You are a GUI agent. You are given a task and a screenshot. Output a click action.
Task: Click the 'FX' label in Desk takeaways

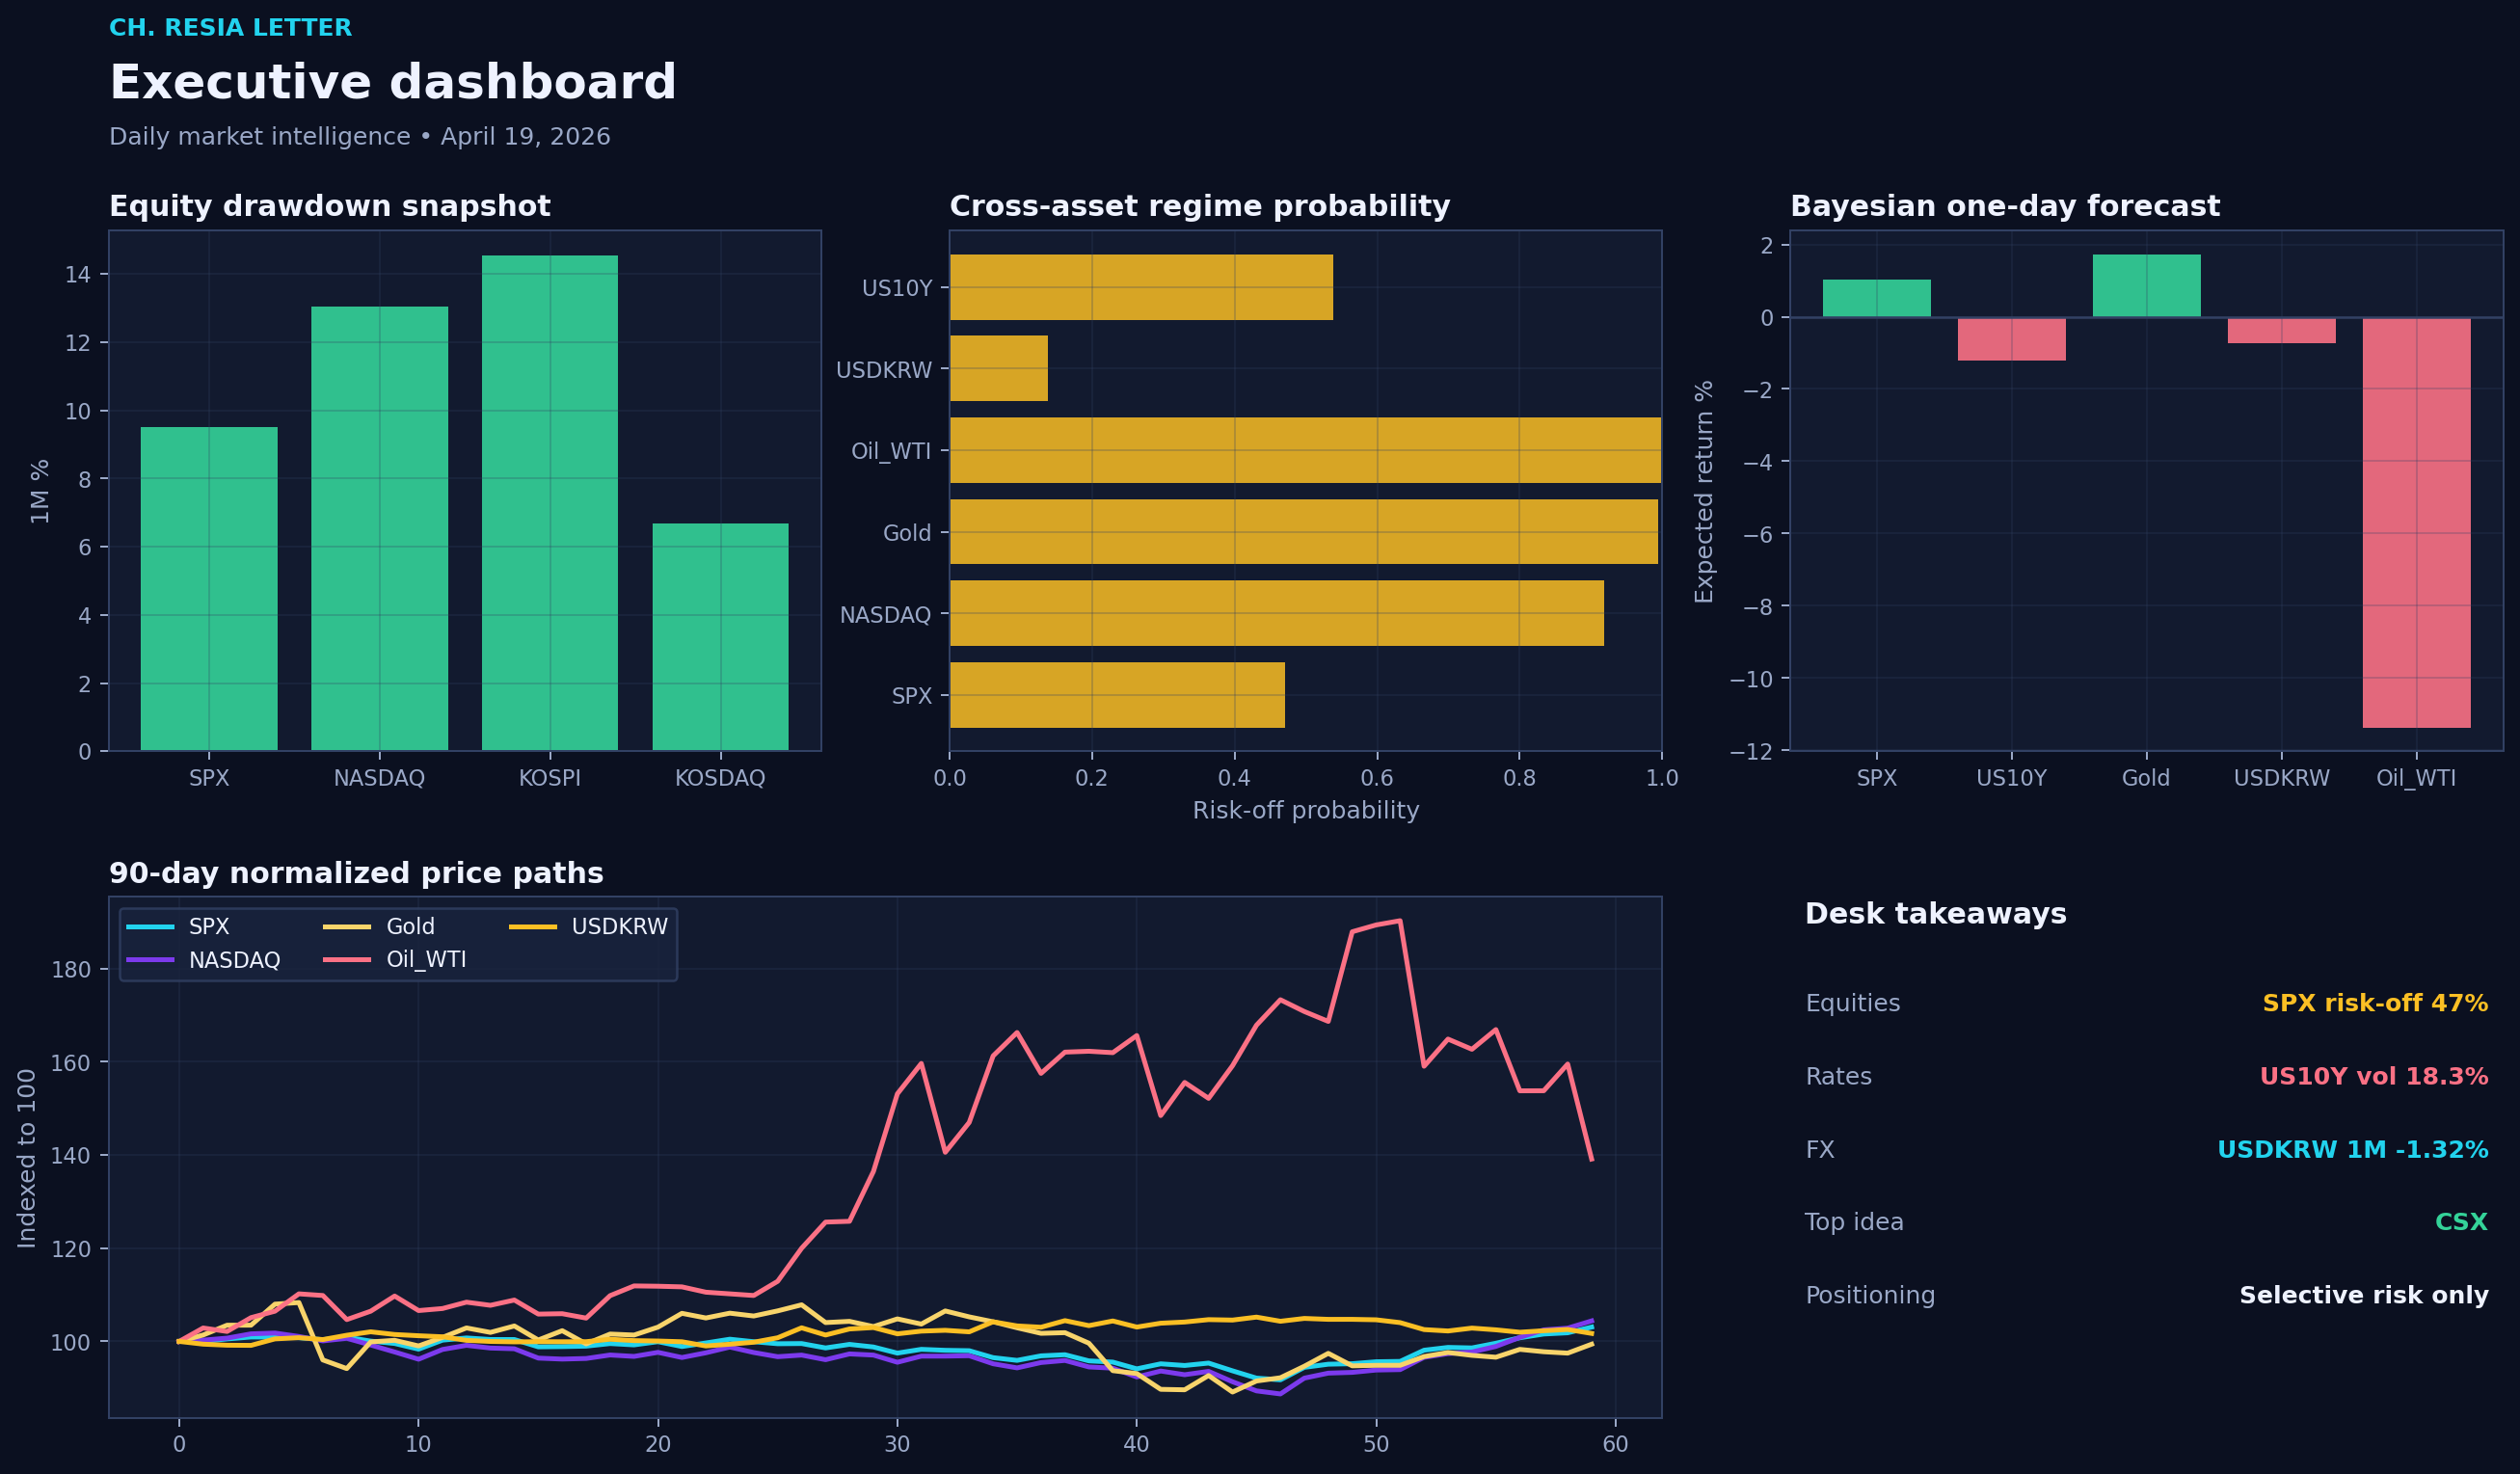[1820, 1149]
